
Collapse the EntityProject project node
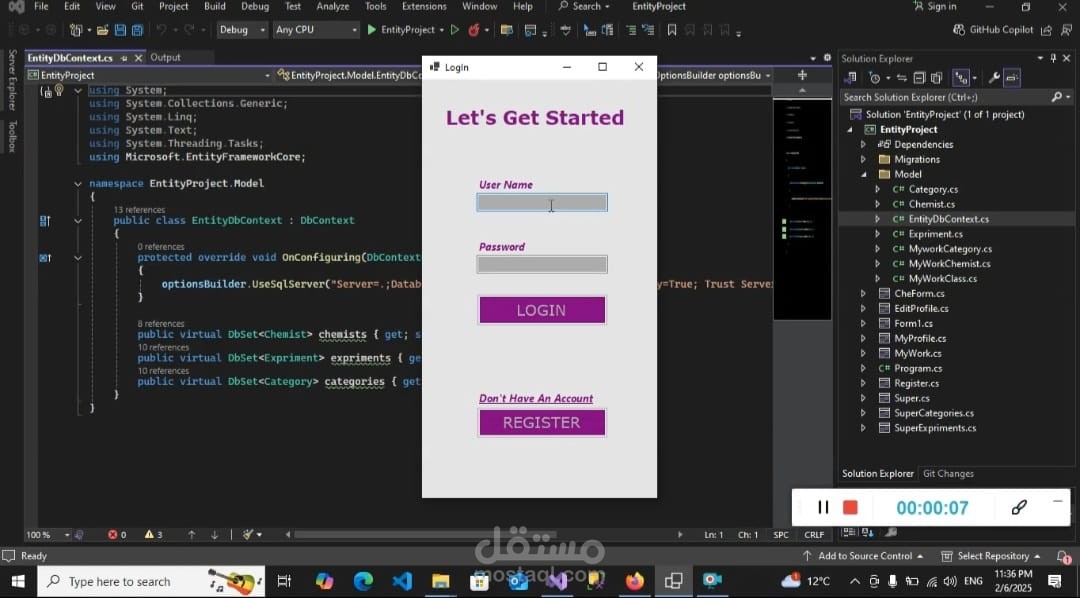click(849, 130)
